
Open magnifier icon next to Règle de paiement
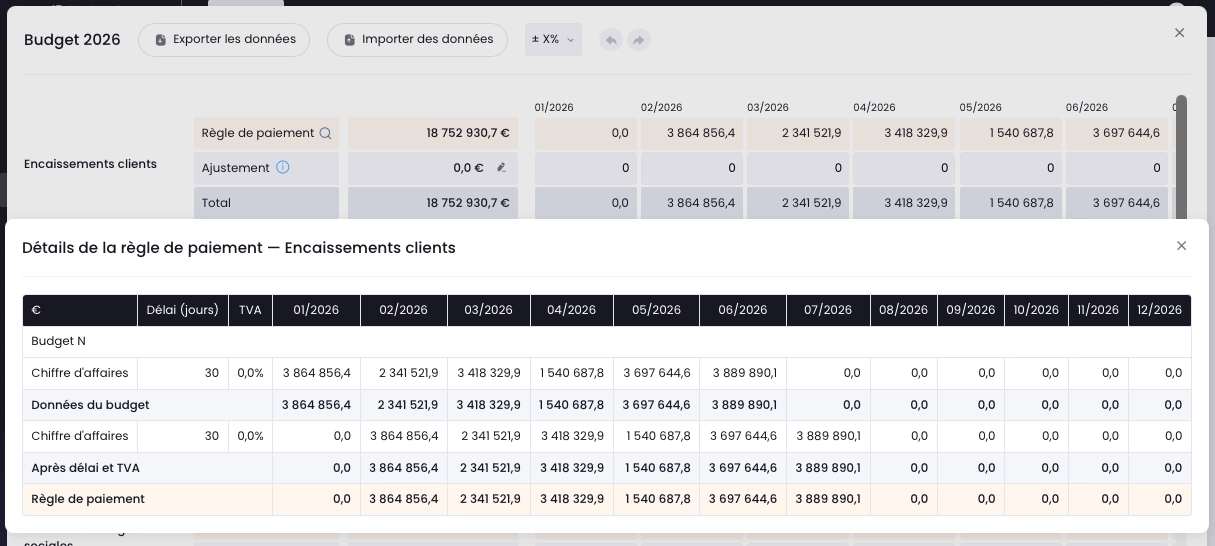pos(325,133)
